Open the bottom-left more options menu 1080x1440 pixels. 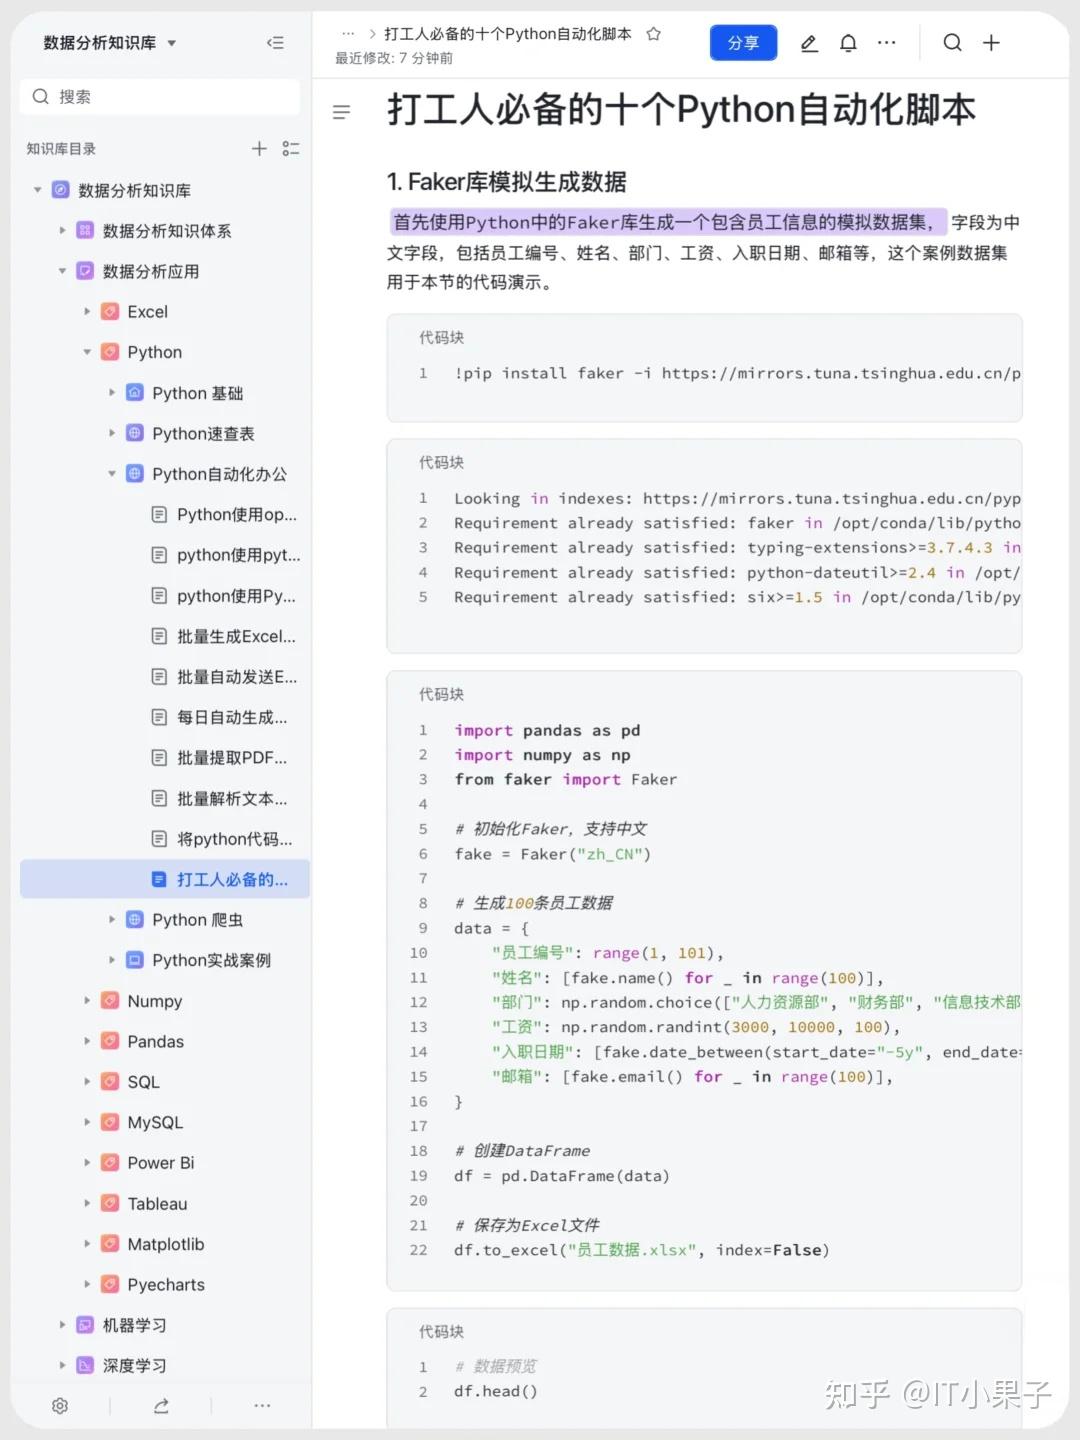coord(262,1405)
